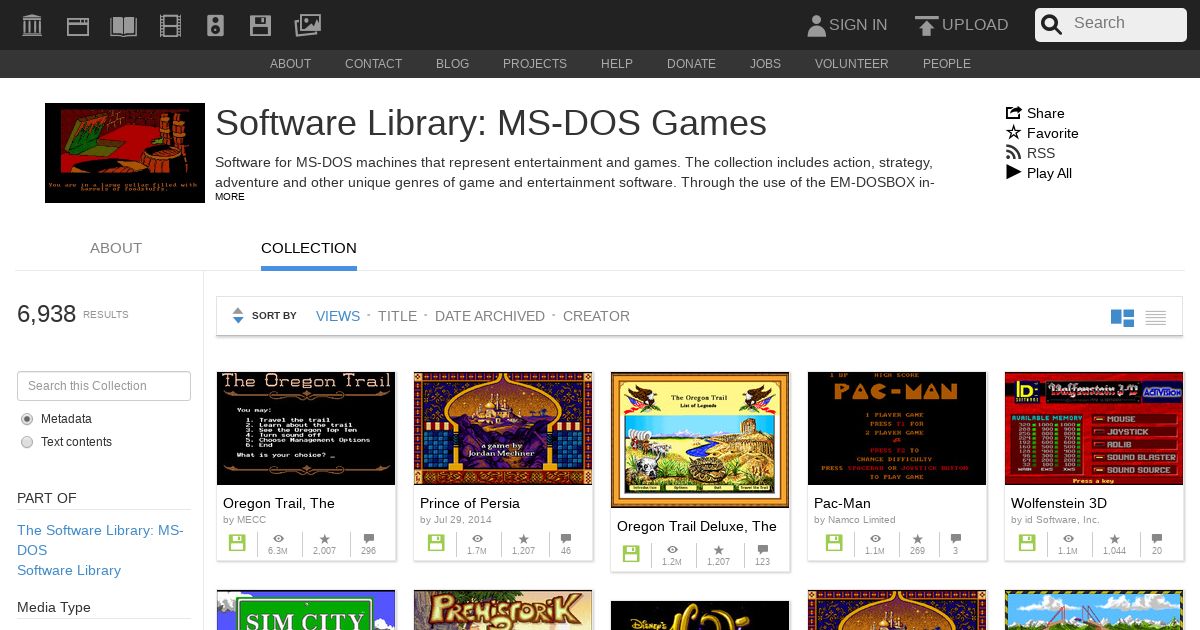
Task: Open the Oregon Trail, The thumbnail
Action: 306,429
